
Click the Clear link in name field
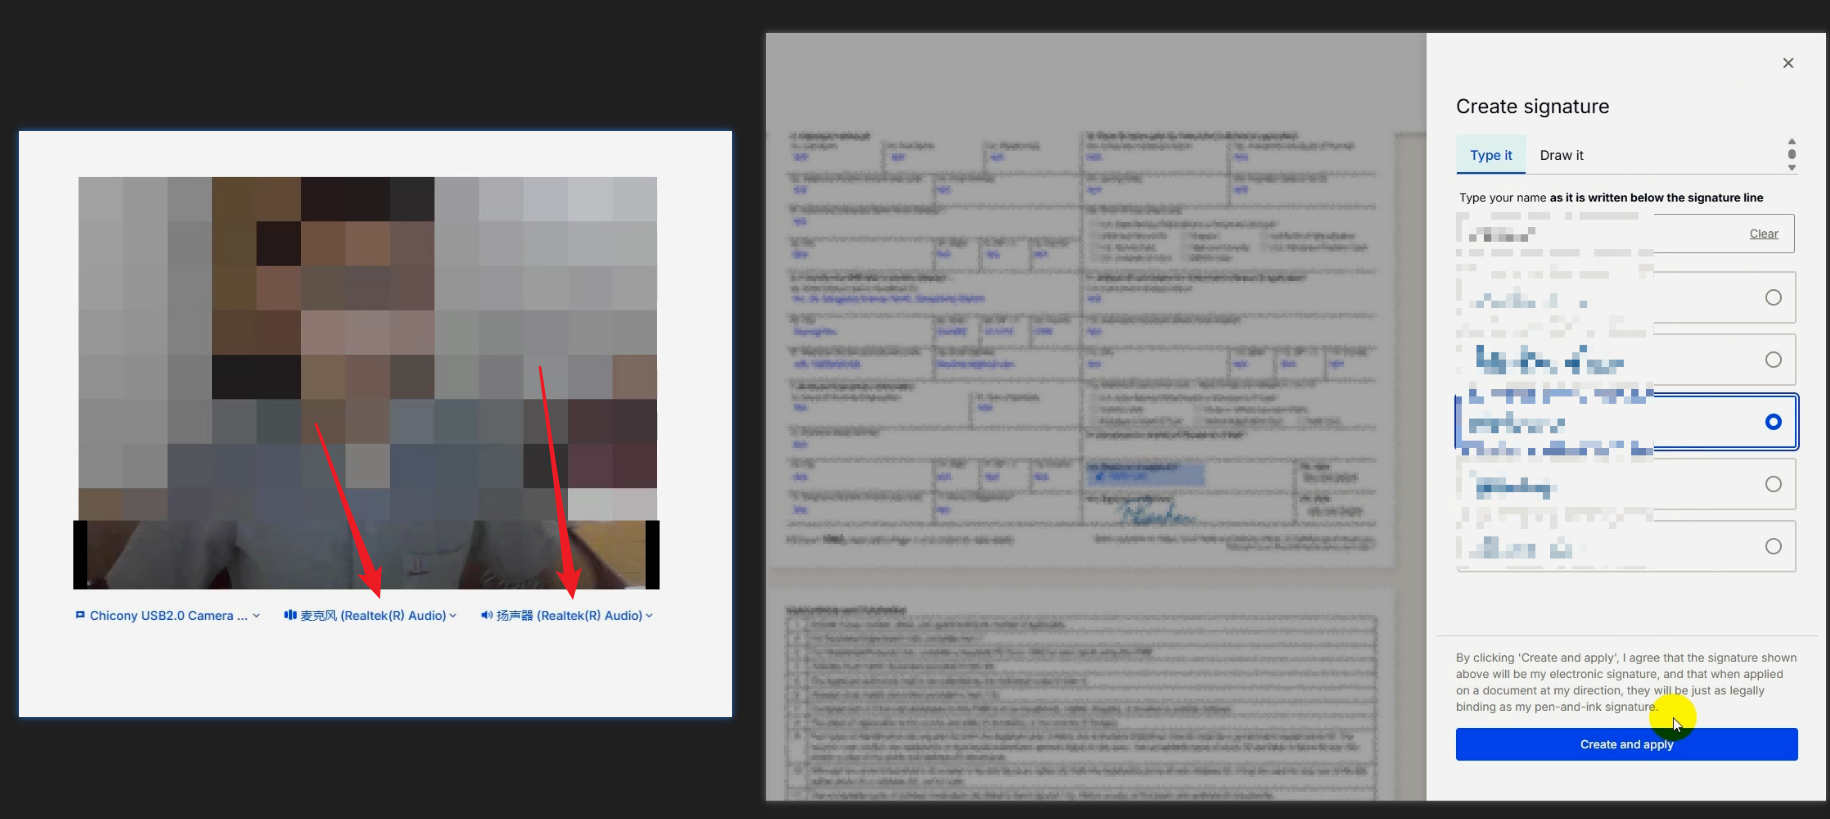tap(1763, 234)
